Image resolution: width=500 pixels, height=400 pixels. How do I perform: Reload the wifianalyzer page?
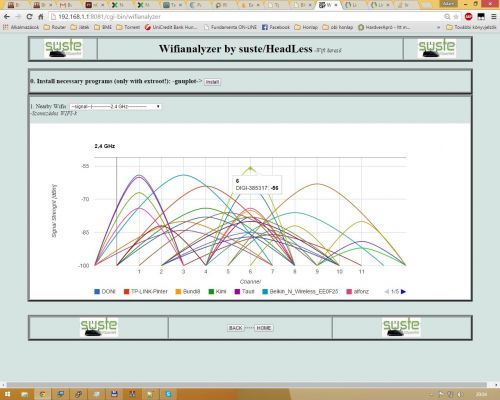click(29, 17)
